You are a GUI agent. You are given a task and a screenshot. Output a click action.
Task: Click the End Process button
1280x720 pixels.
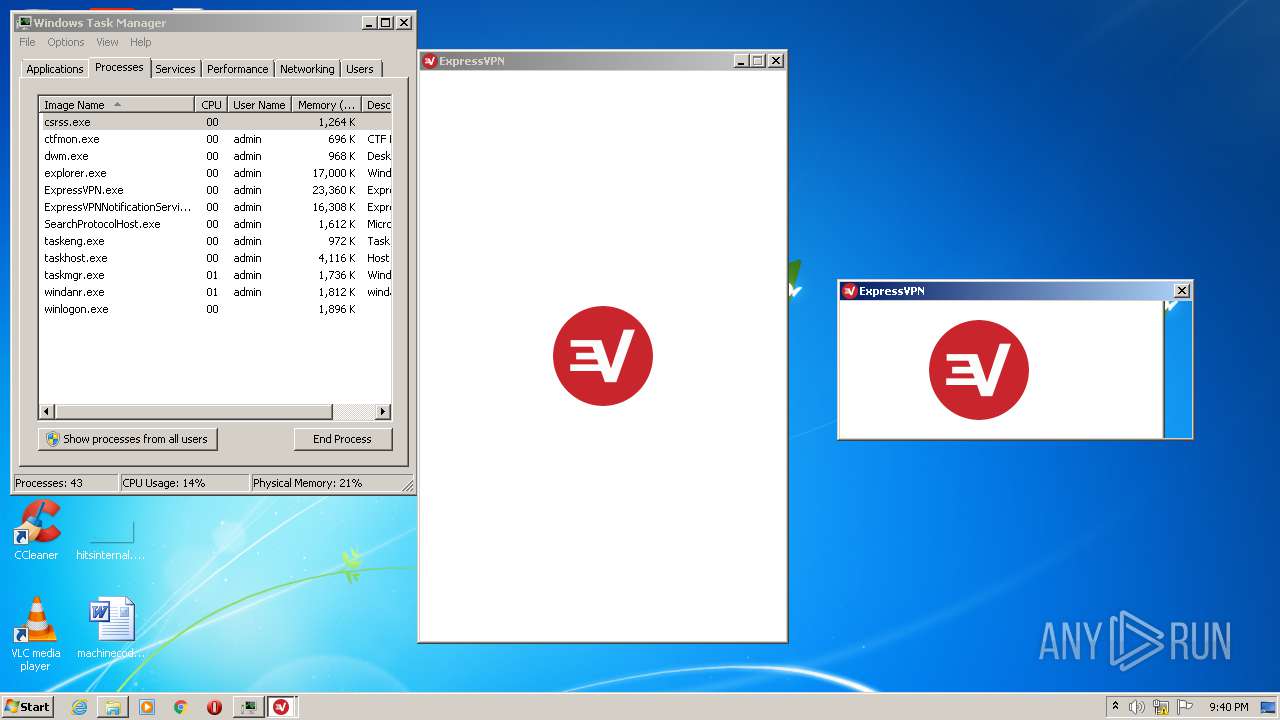pos(343,439)
